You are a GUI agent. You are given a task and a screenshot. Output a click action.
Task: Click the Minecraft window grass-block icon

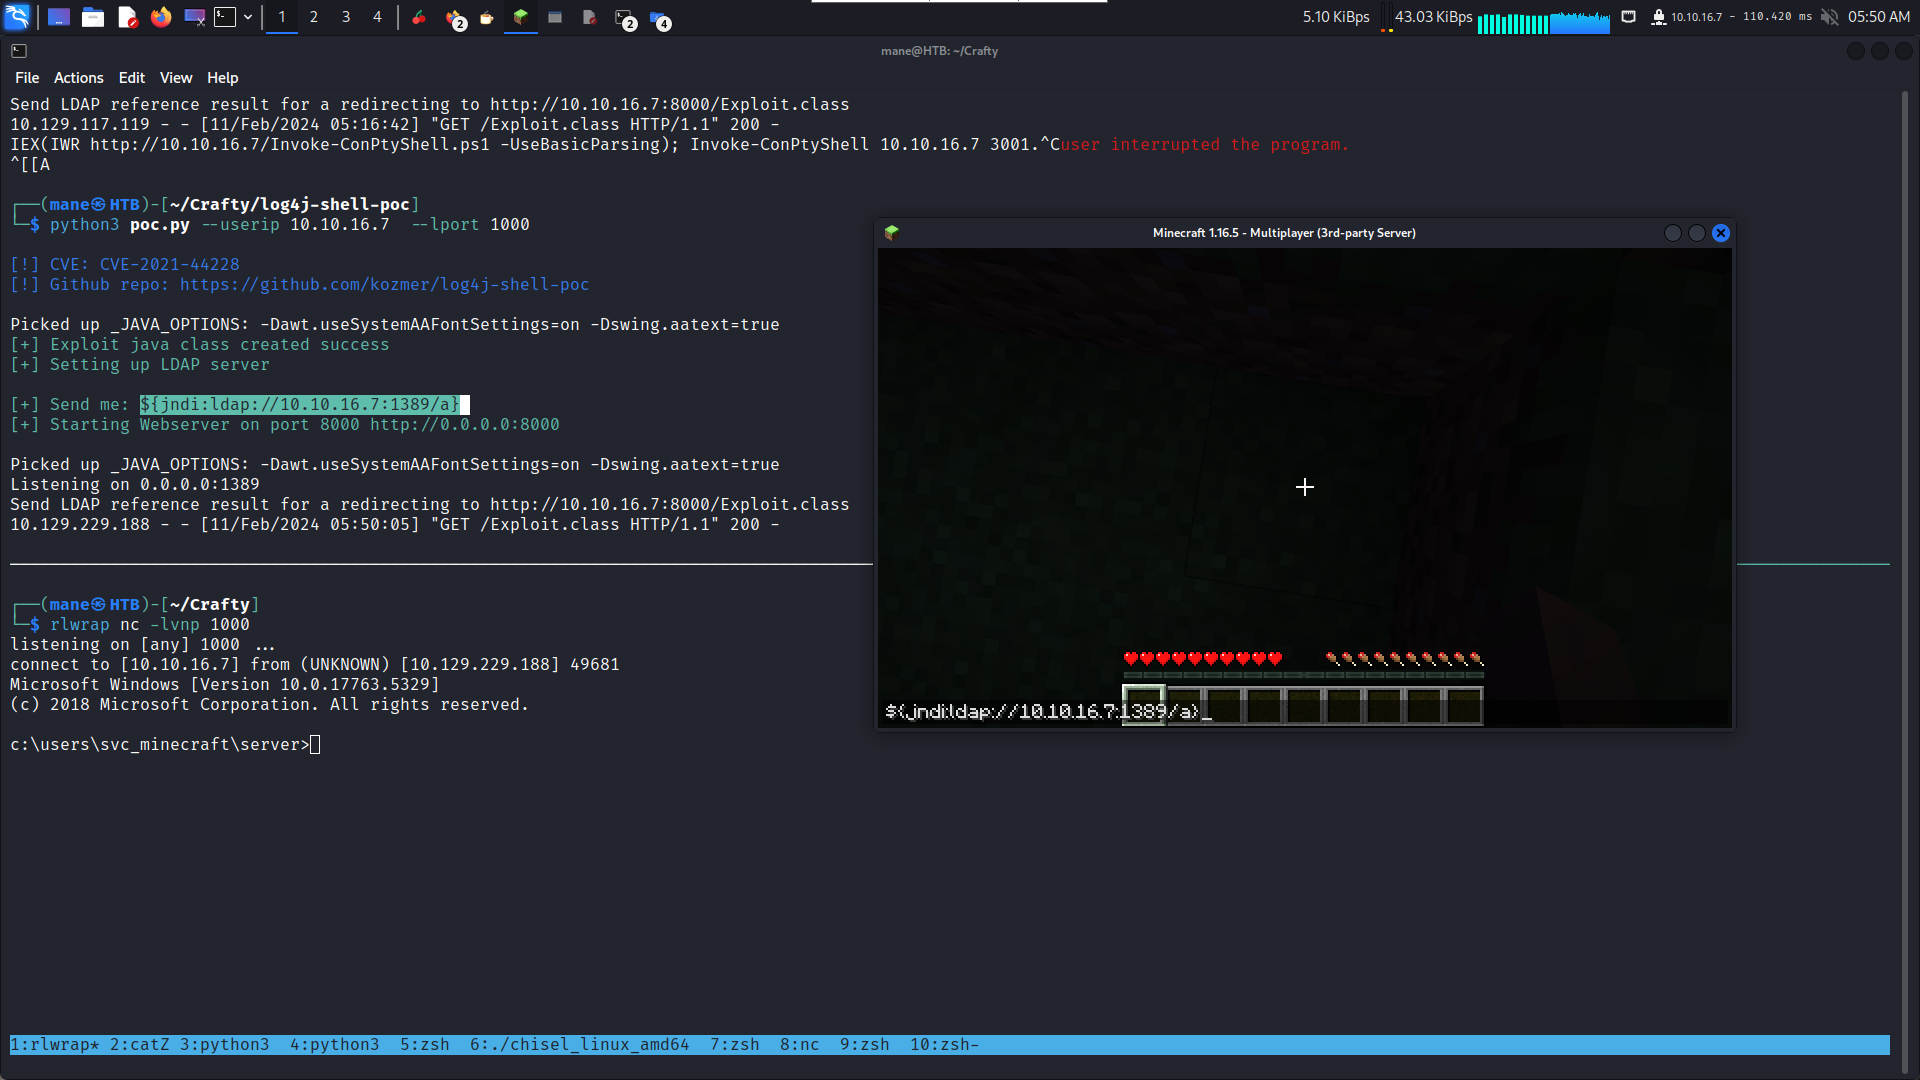pyautogui.click(x=891, y=233)
